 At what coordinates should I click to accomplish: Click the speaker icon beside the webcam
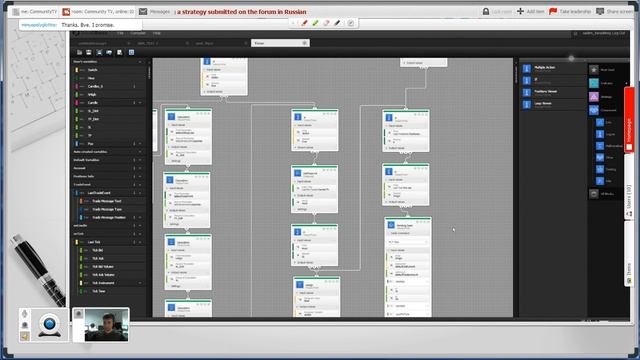tap(25, 336)
